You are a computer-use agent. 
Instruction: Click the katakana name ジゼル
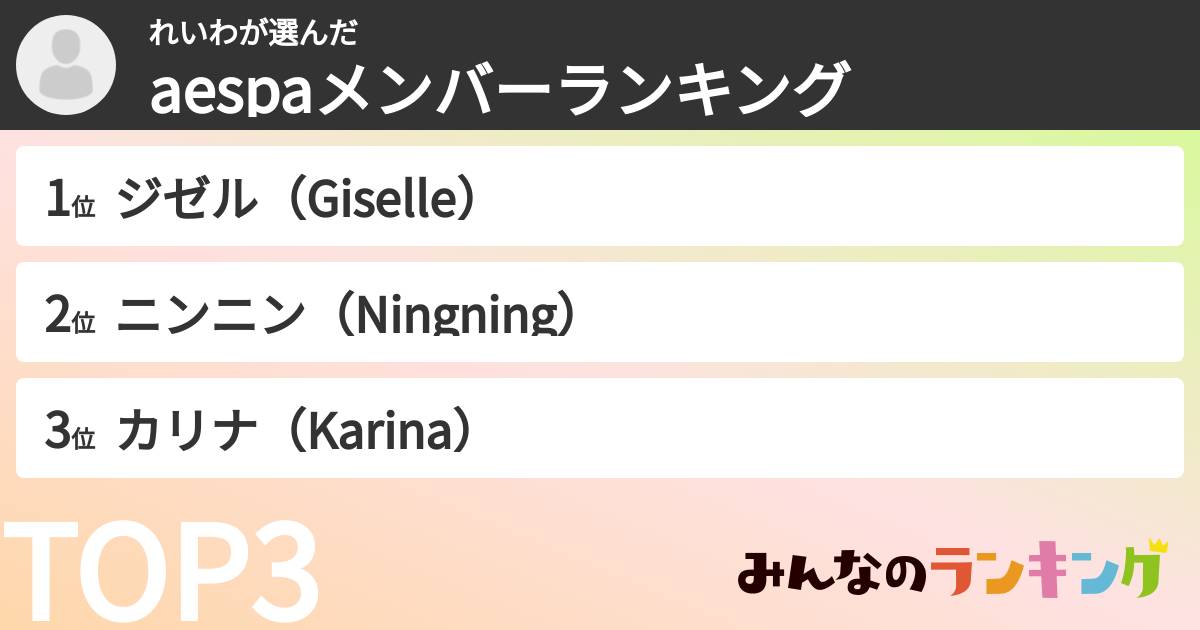click(182, 200)
